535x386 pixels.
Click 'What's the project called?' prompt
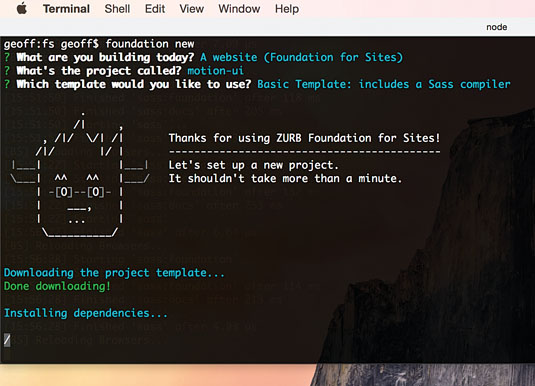click(99, 71)
